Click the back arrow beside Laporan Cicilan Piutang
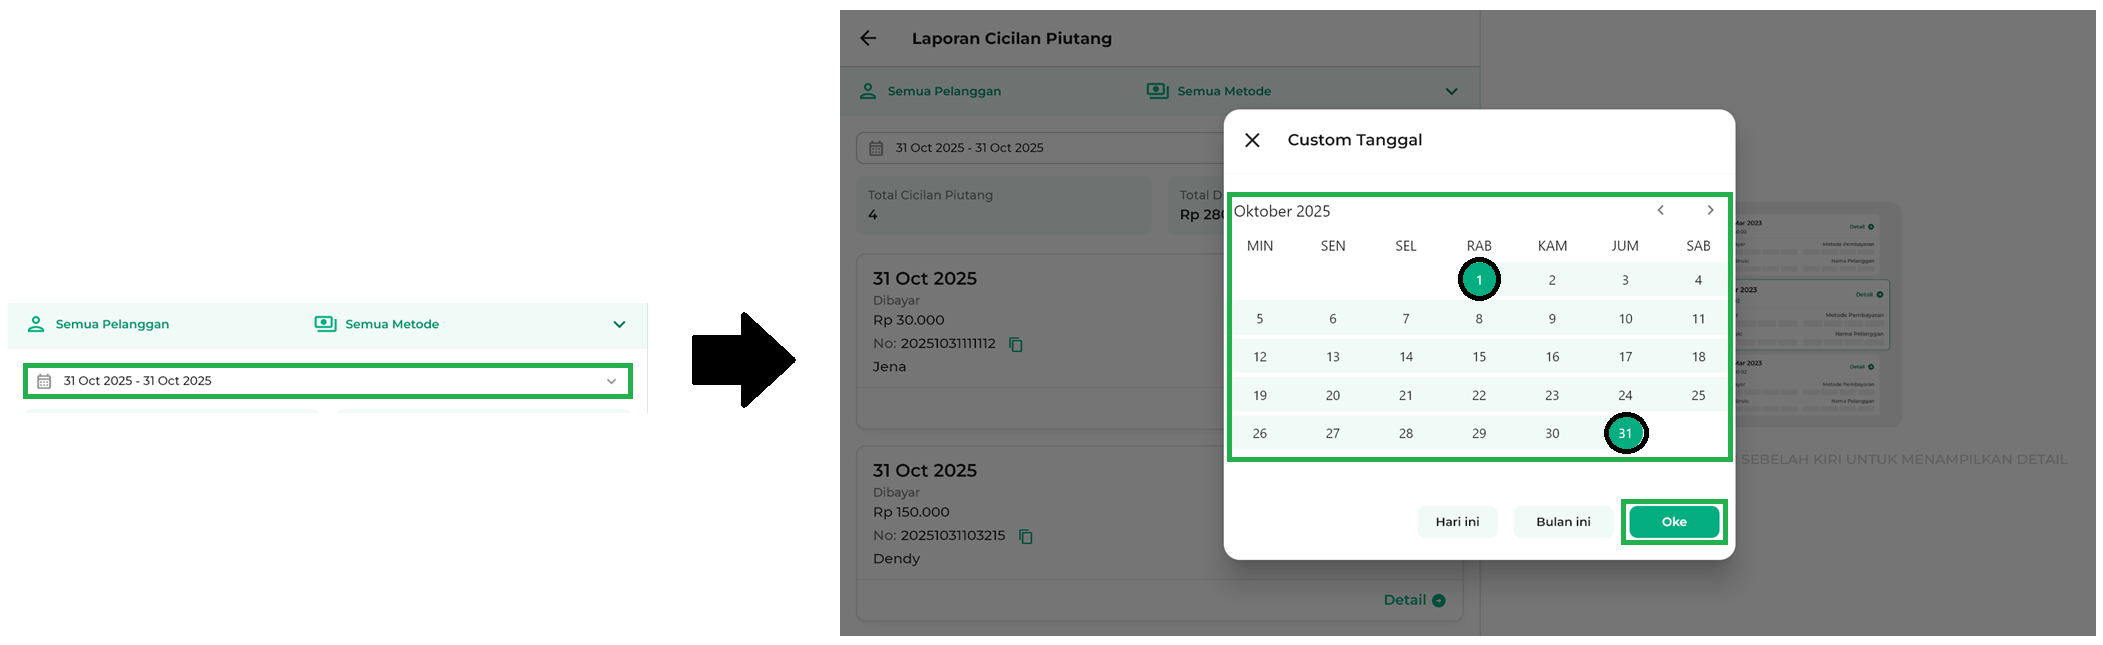This screenshot has width=2103, height=645. [868, 38]
